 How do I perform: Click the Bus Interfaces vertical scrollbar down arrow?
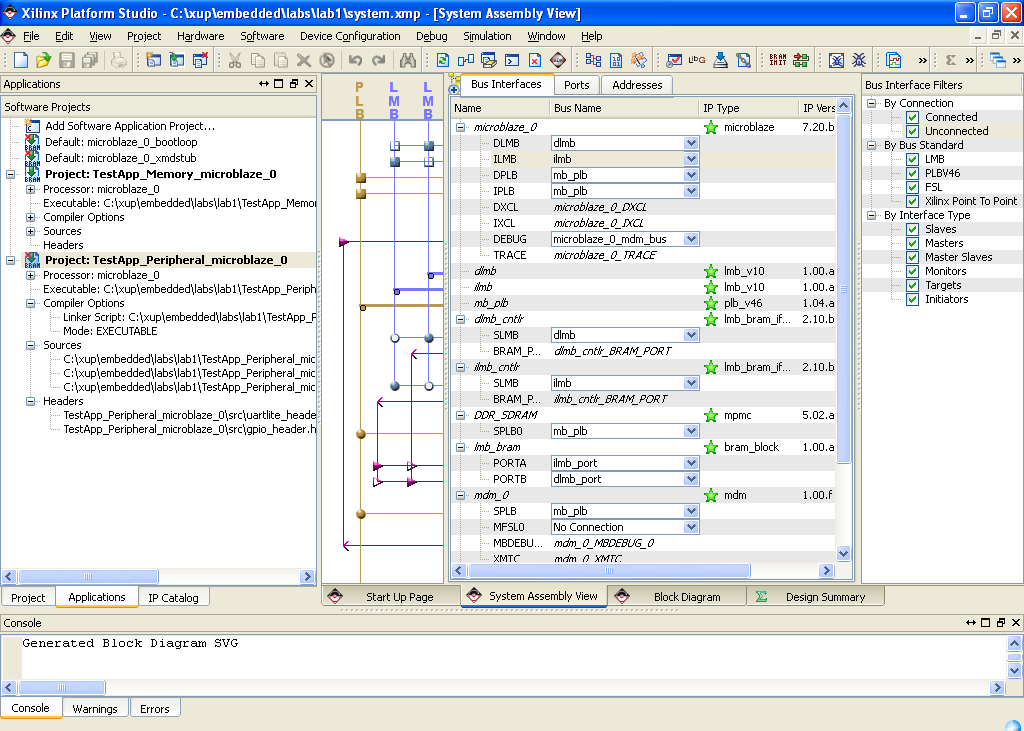click(x=843, y=553)
